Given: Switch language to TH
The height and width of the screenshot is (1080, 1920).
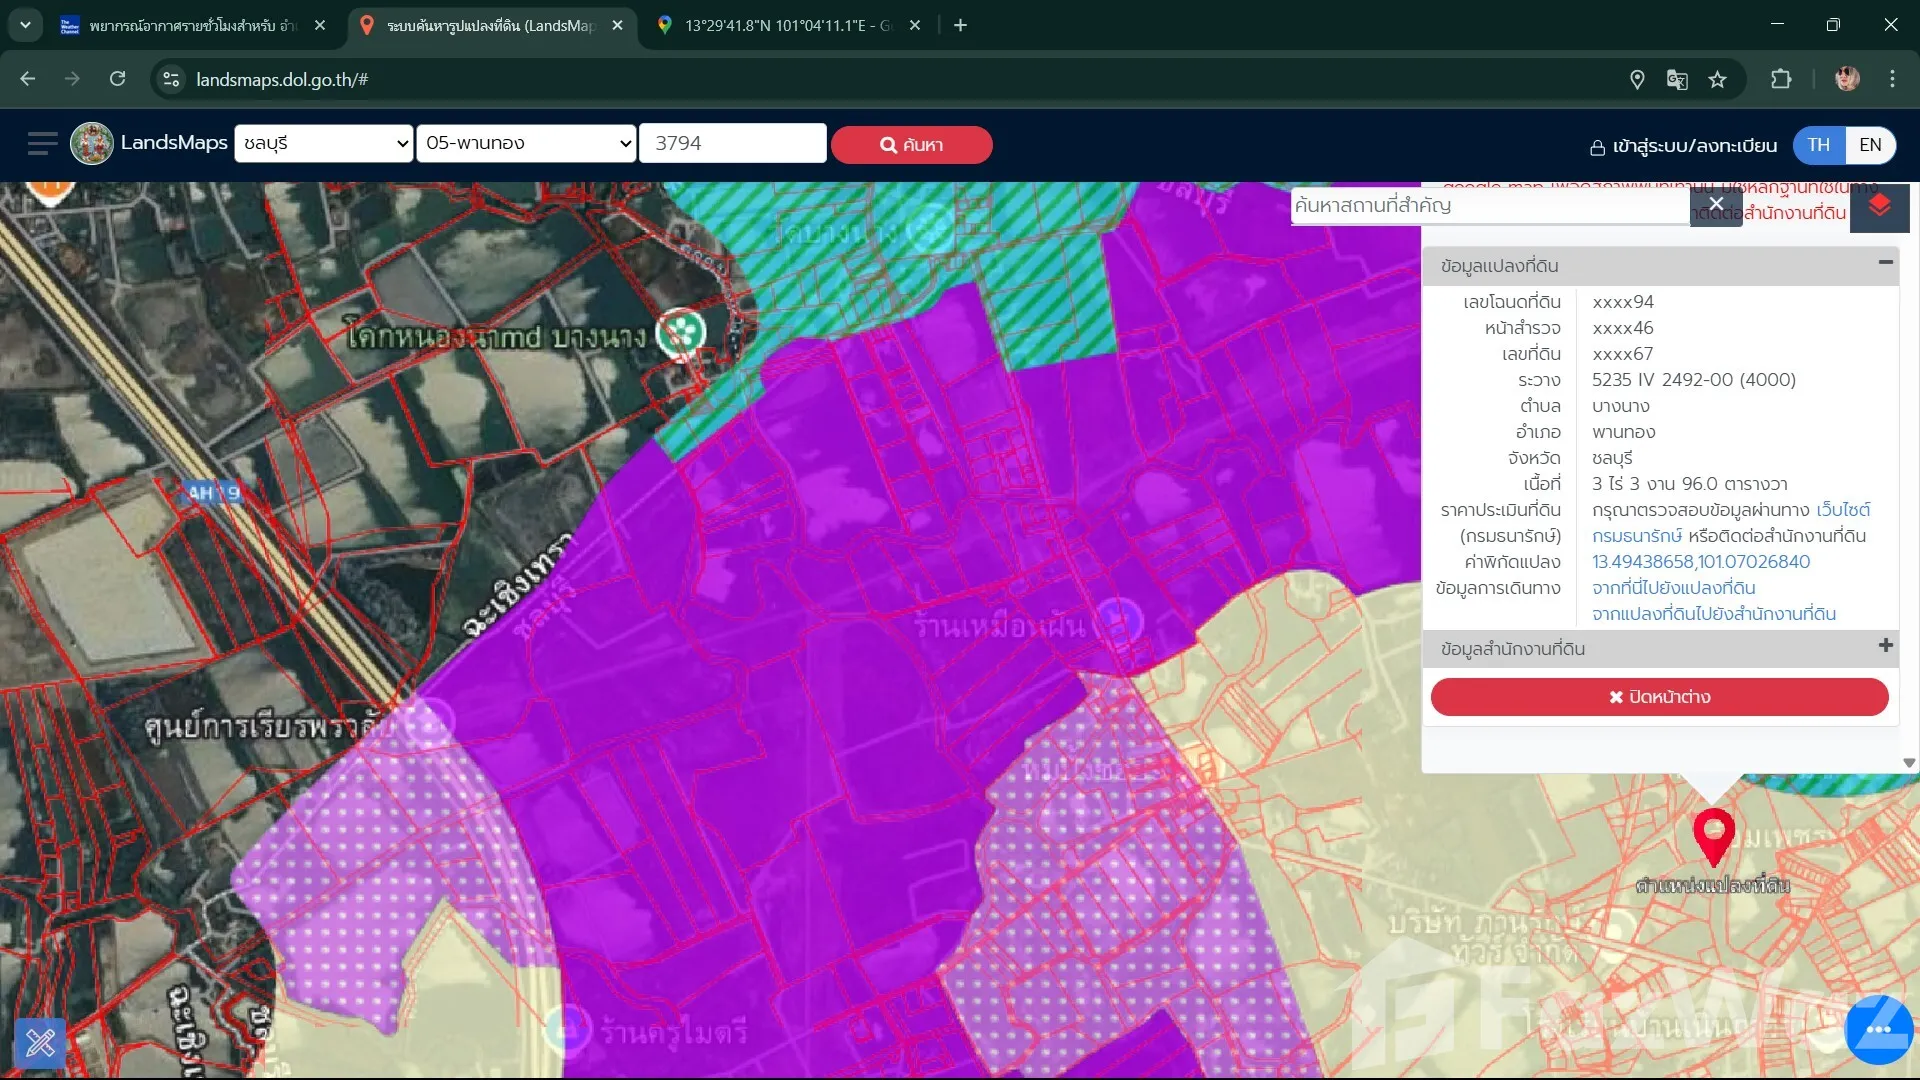Looking at the screenshot, I should point(1819,145).
